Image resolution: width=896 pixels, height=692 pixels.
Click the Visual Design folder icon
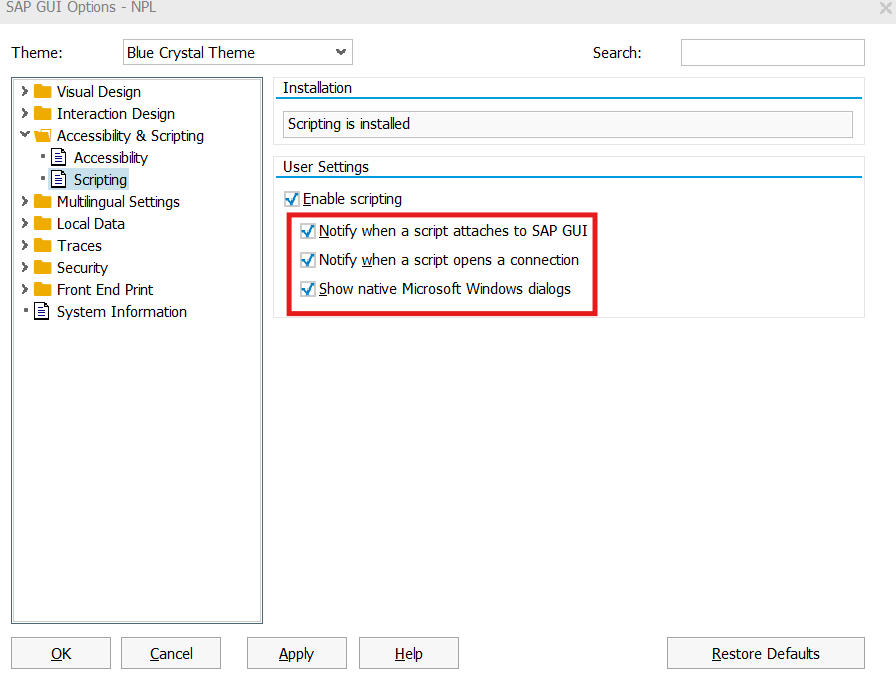pos(42,91)
